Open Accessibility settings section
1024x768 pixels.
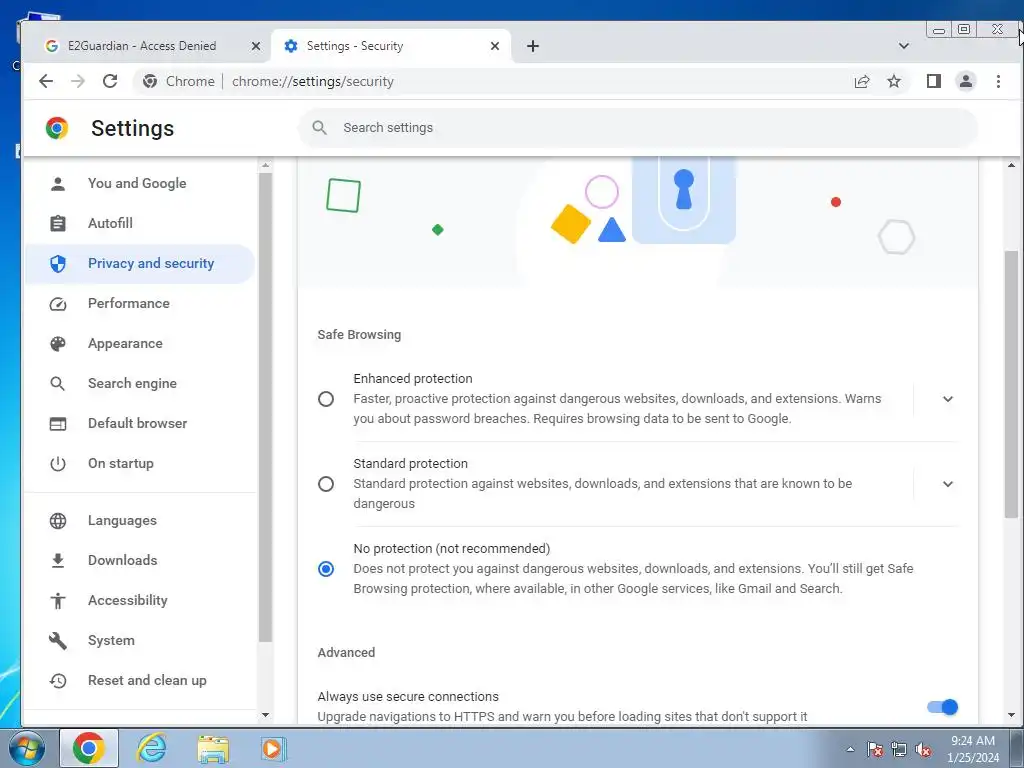tap(139, 600)
